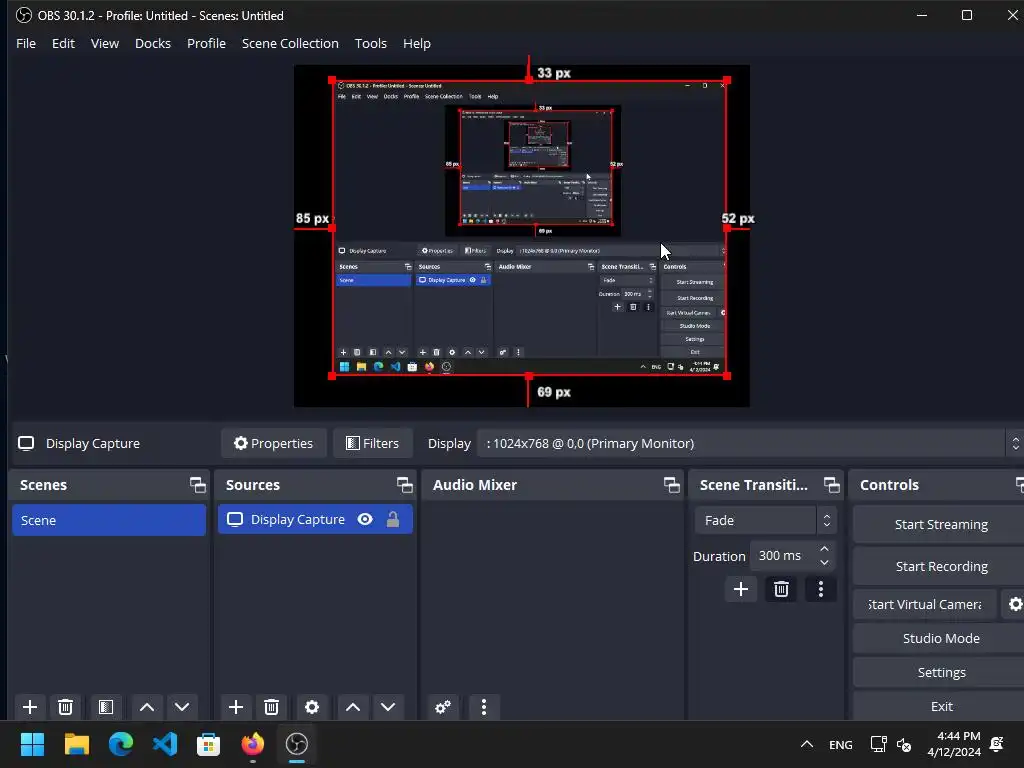Increase transition duration with up arrow

coord(824,549)
